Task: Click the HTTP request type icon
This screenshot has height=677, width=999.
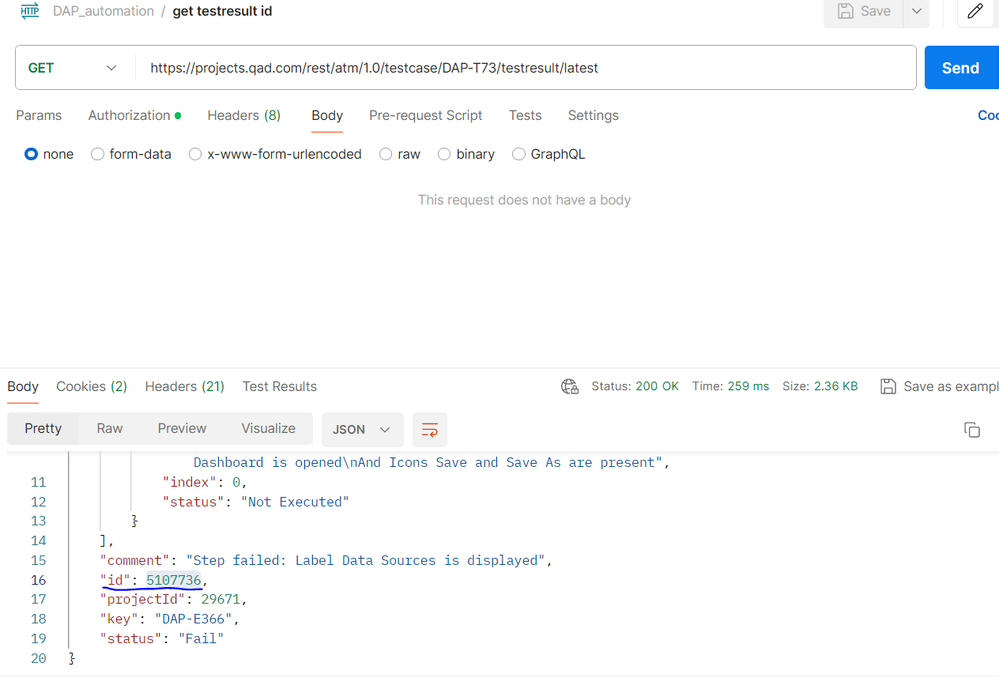Action: 29,11
